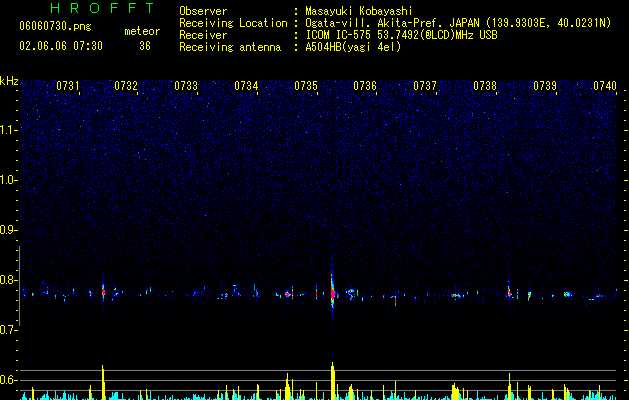Image resolution: width=629 pixels, height=400 pixels.
Task: Click the HROFFT title text
Action: click(x=103, y=8)
